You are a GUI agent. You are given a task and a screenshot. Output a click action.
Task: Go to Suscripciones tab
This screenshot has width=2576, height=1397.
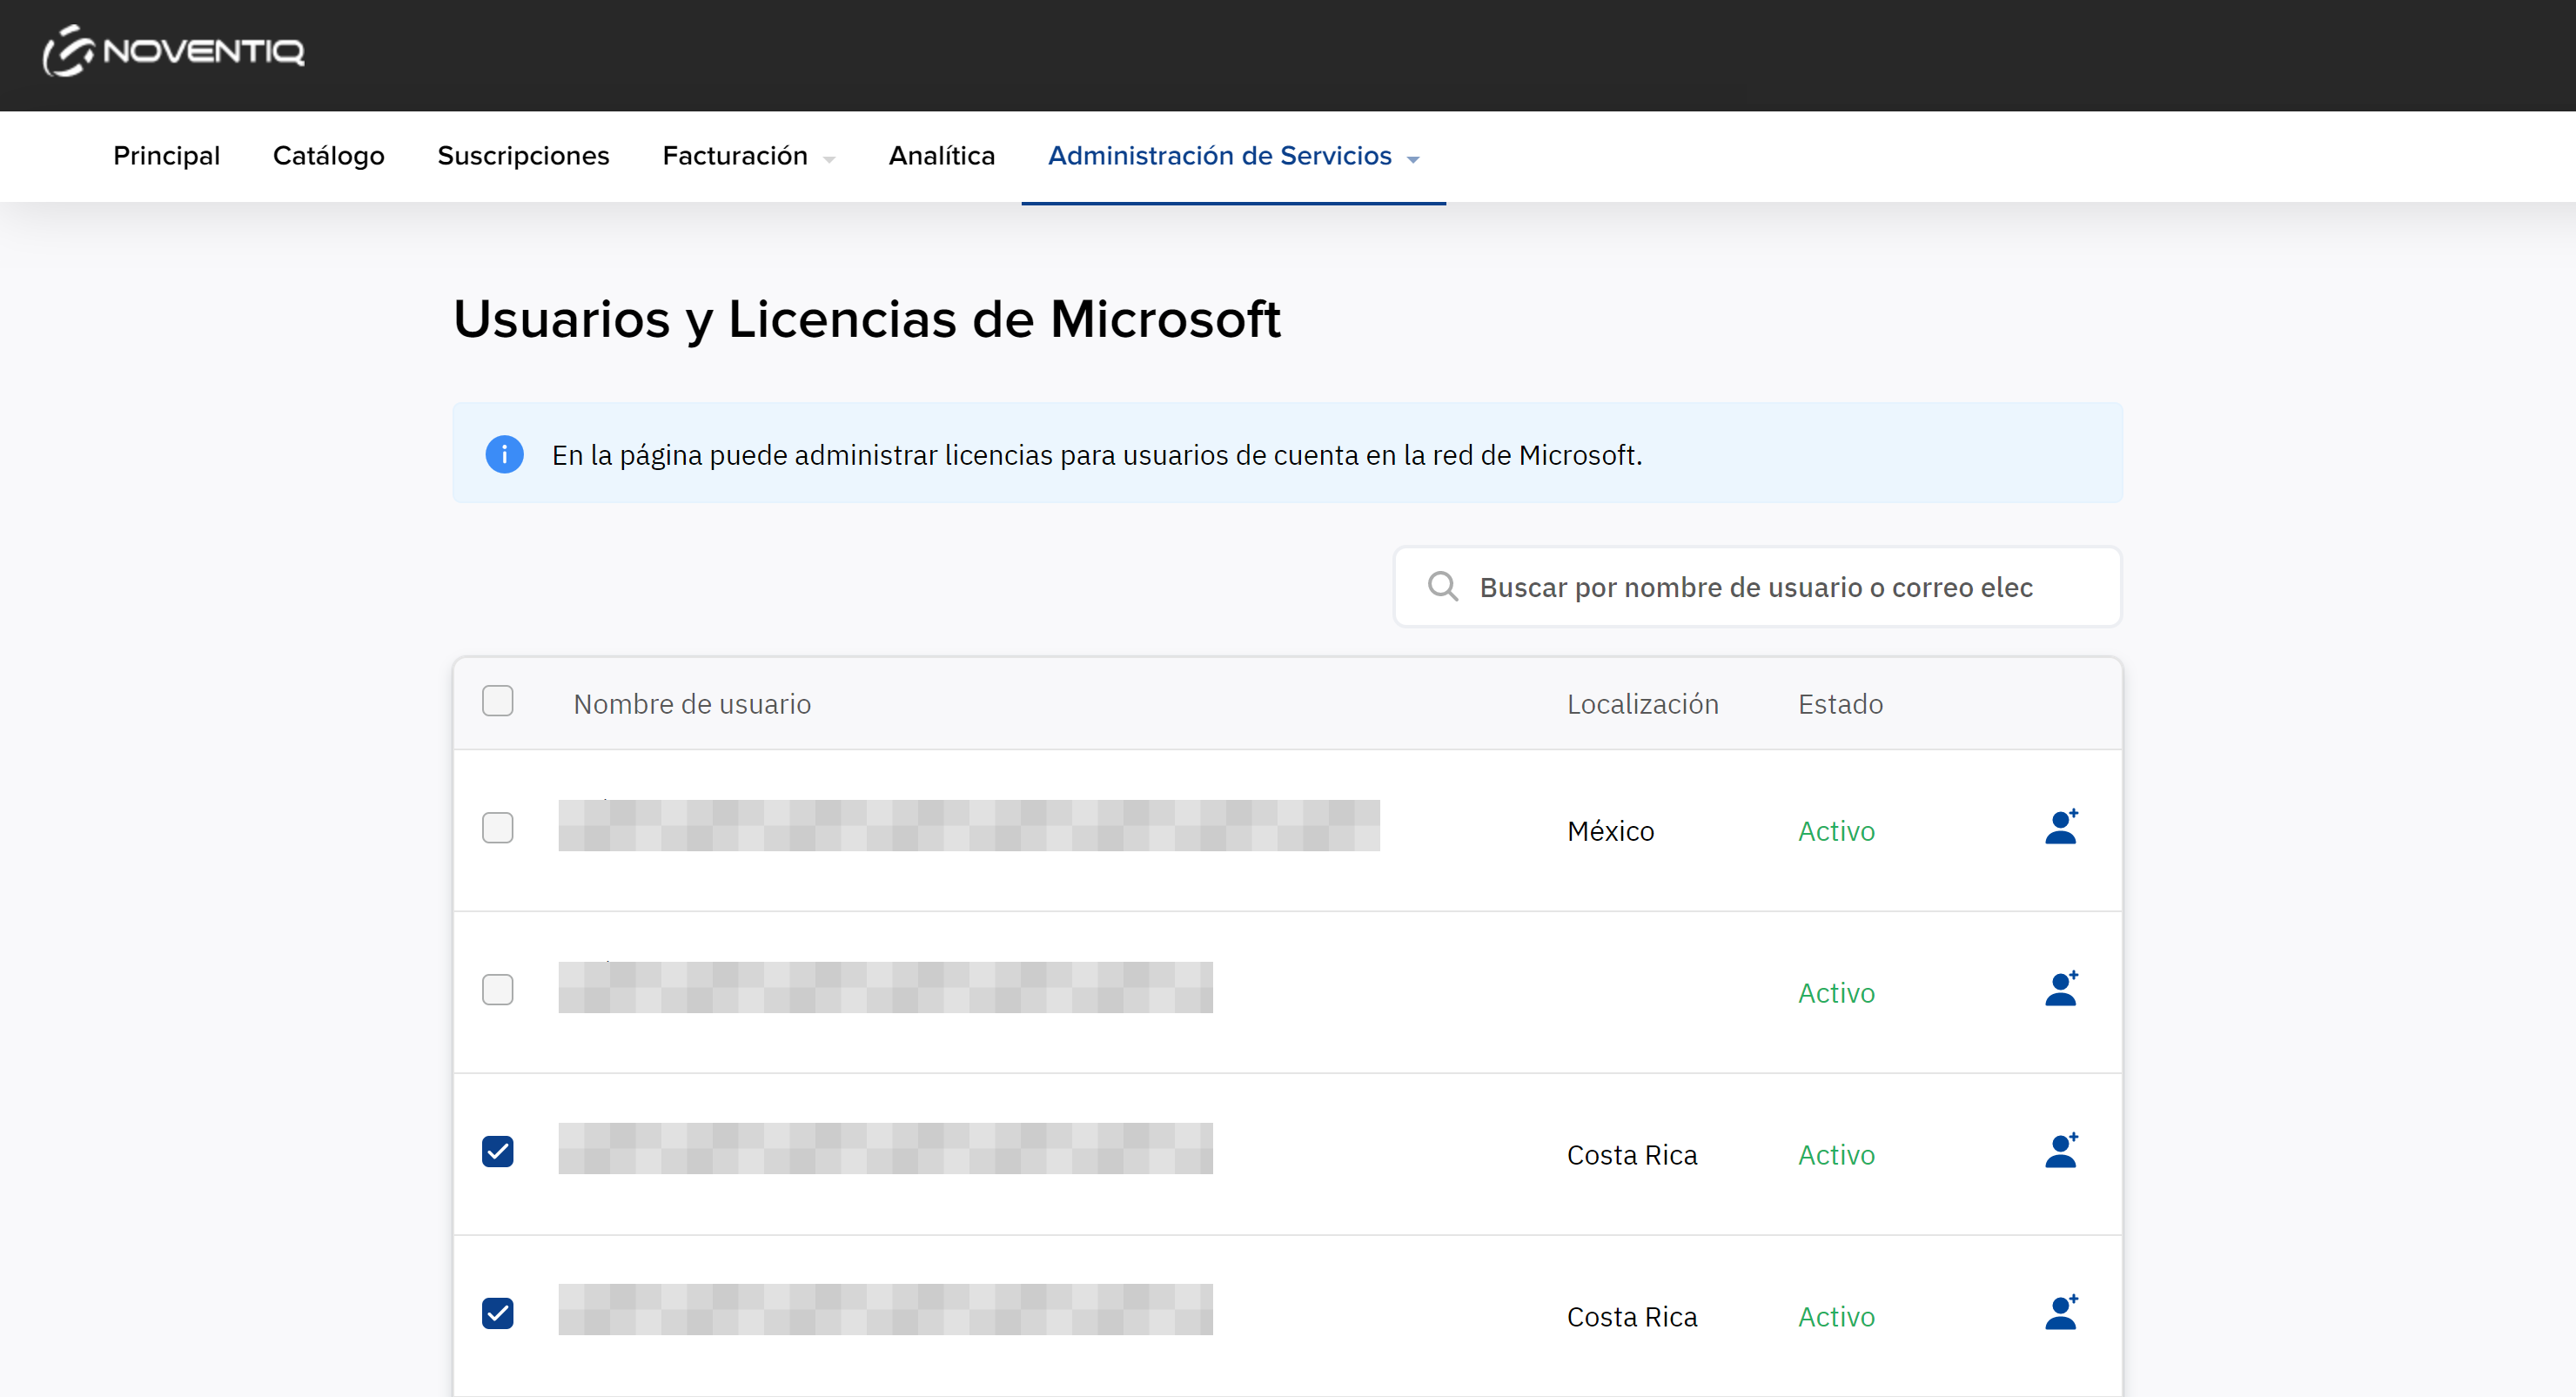[x=523, y=156]
